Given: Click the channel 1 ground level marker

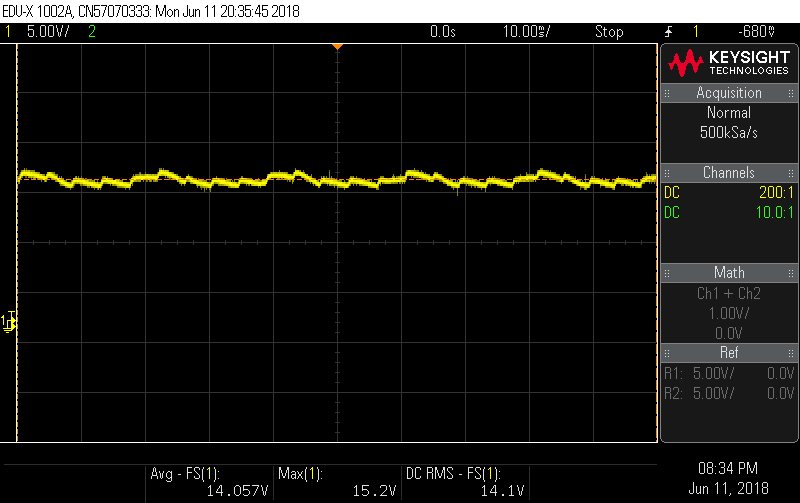Looking at the screenshot, I should (x=8, y=322).
